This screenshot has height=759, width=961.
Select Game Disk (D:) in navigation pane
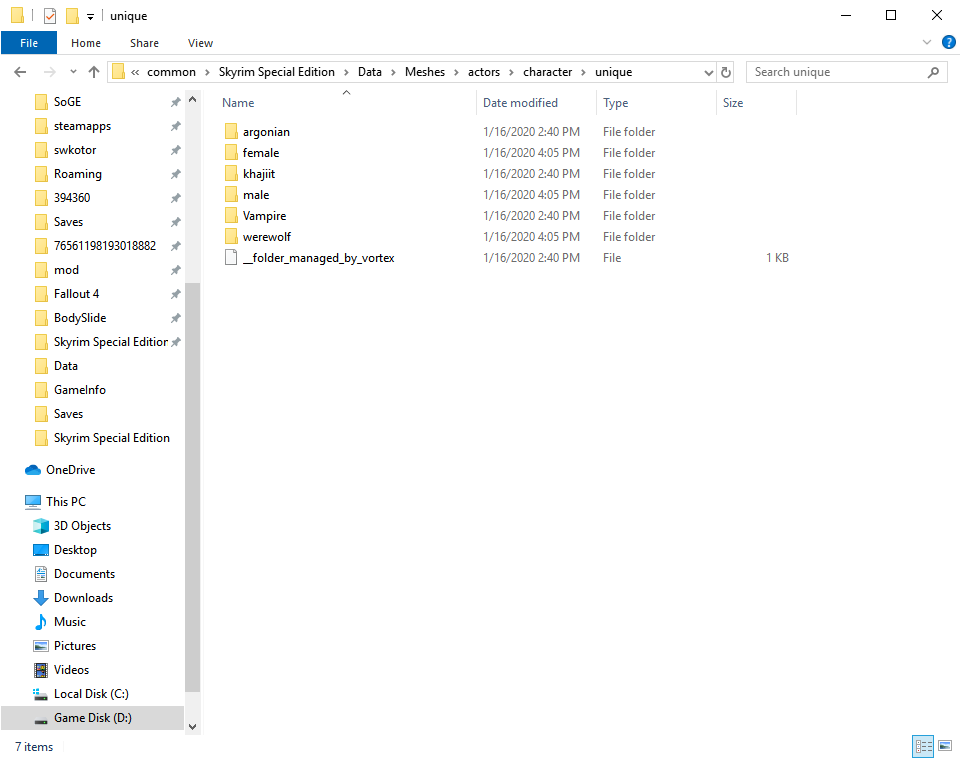click(93, 718)
